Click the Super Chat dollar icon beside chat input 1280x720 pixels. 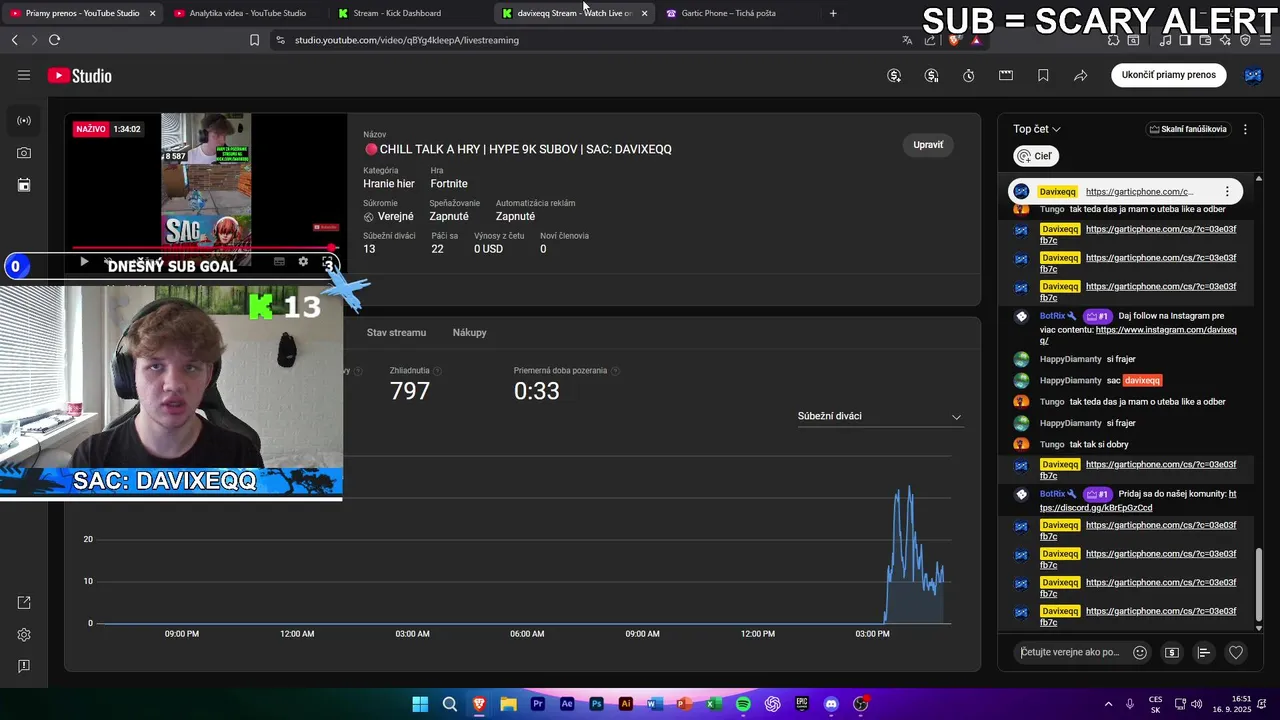pyautogui.click(x=1172, y=653)
